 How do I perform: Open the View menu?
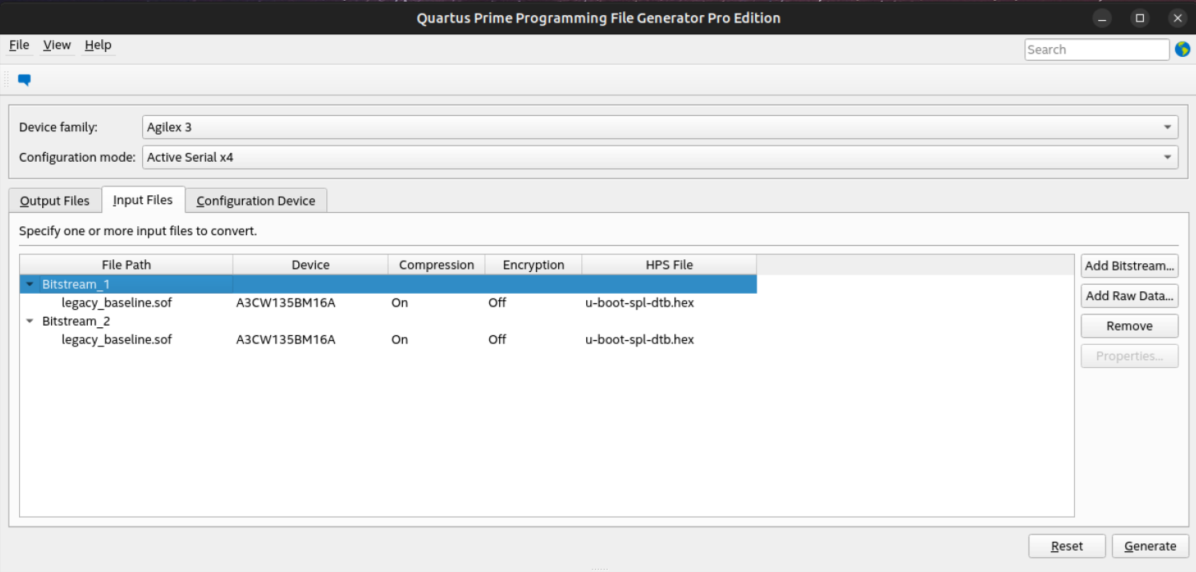[x=57, y=45]
